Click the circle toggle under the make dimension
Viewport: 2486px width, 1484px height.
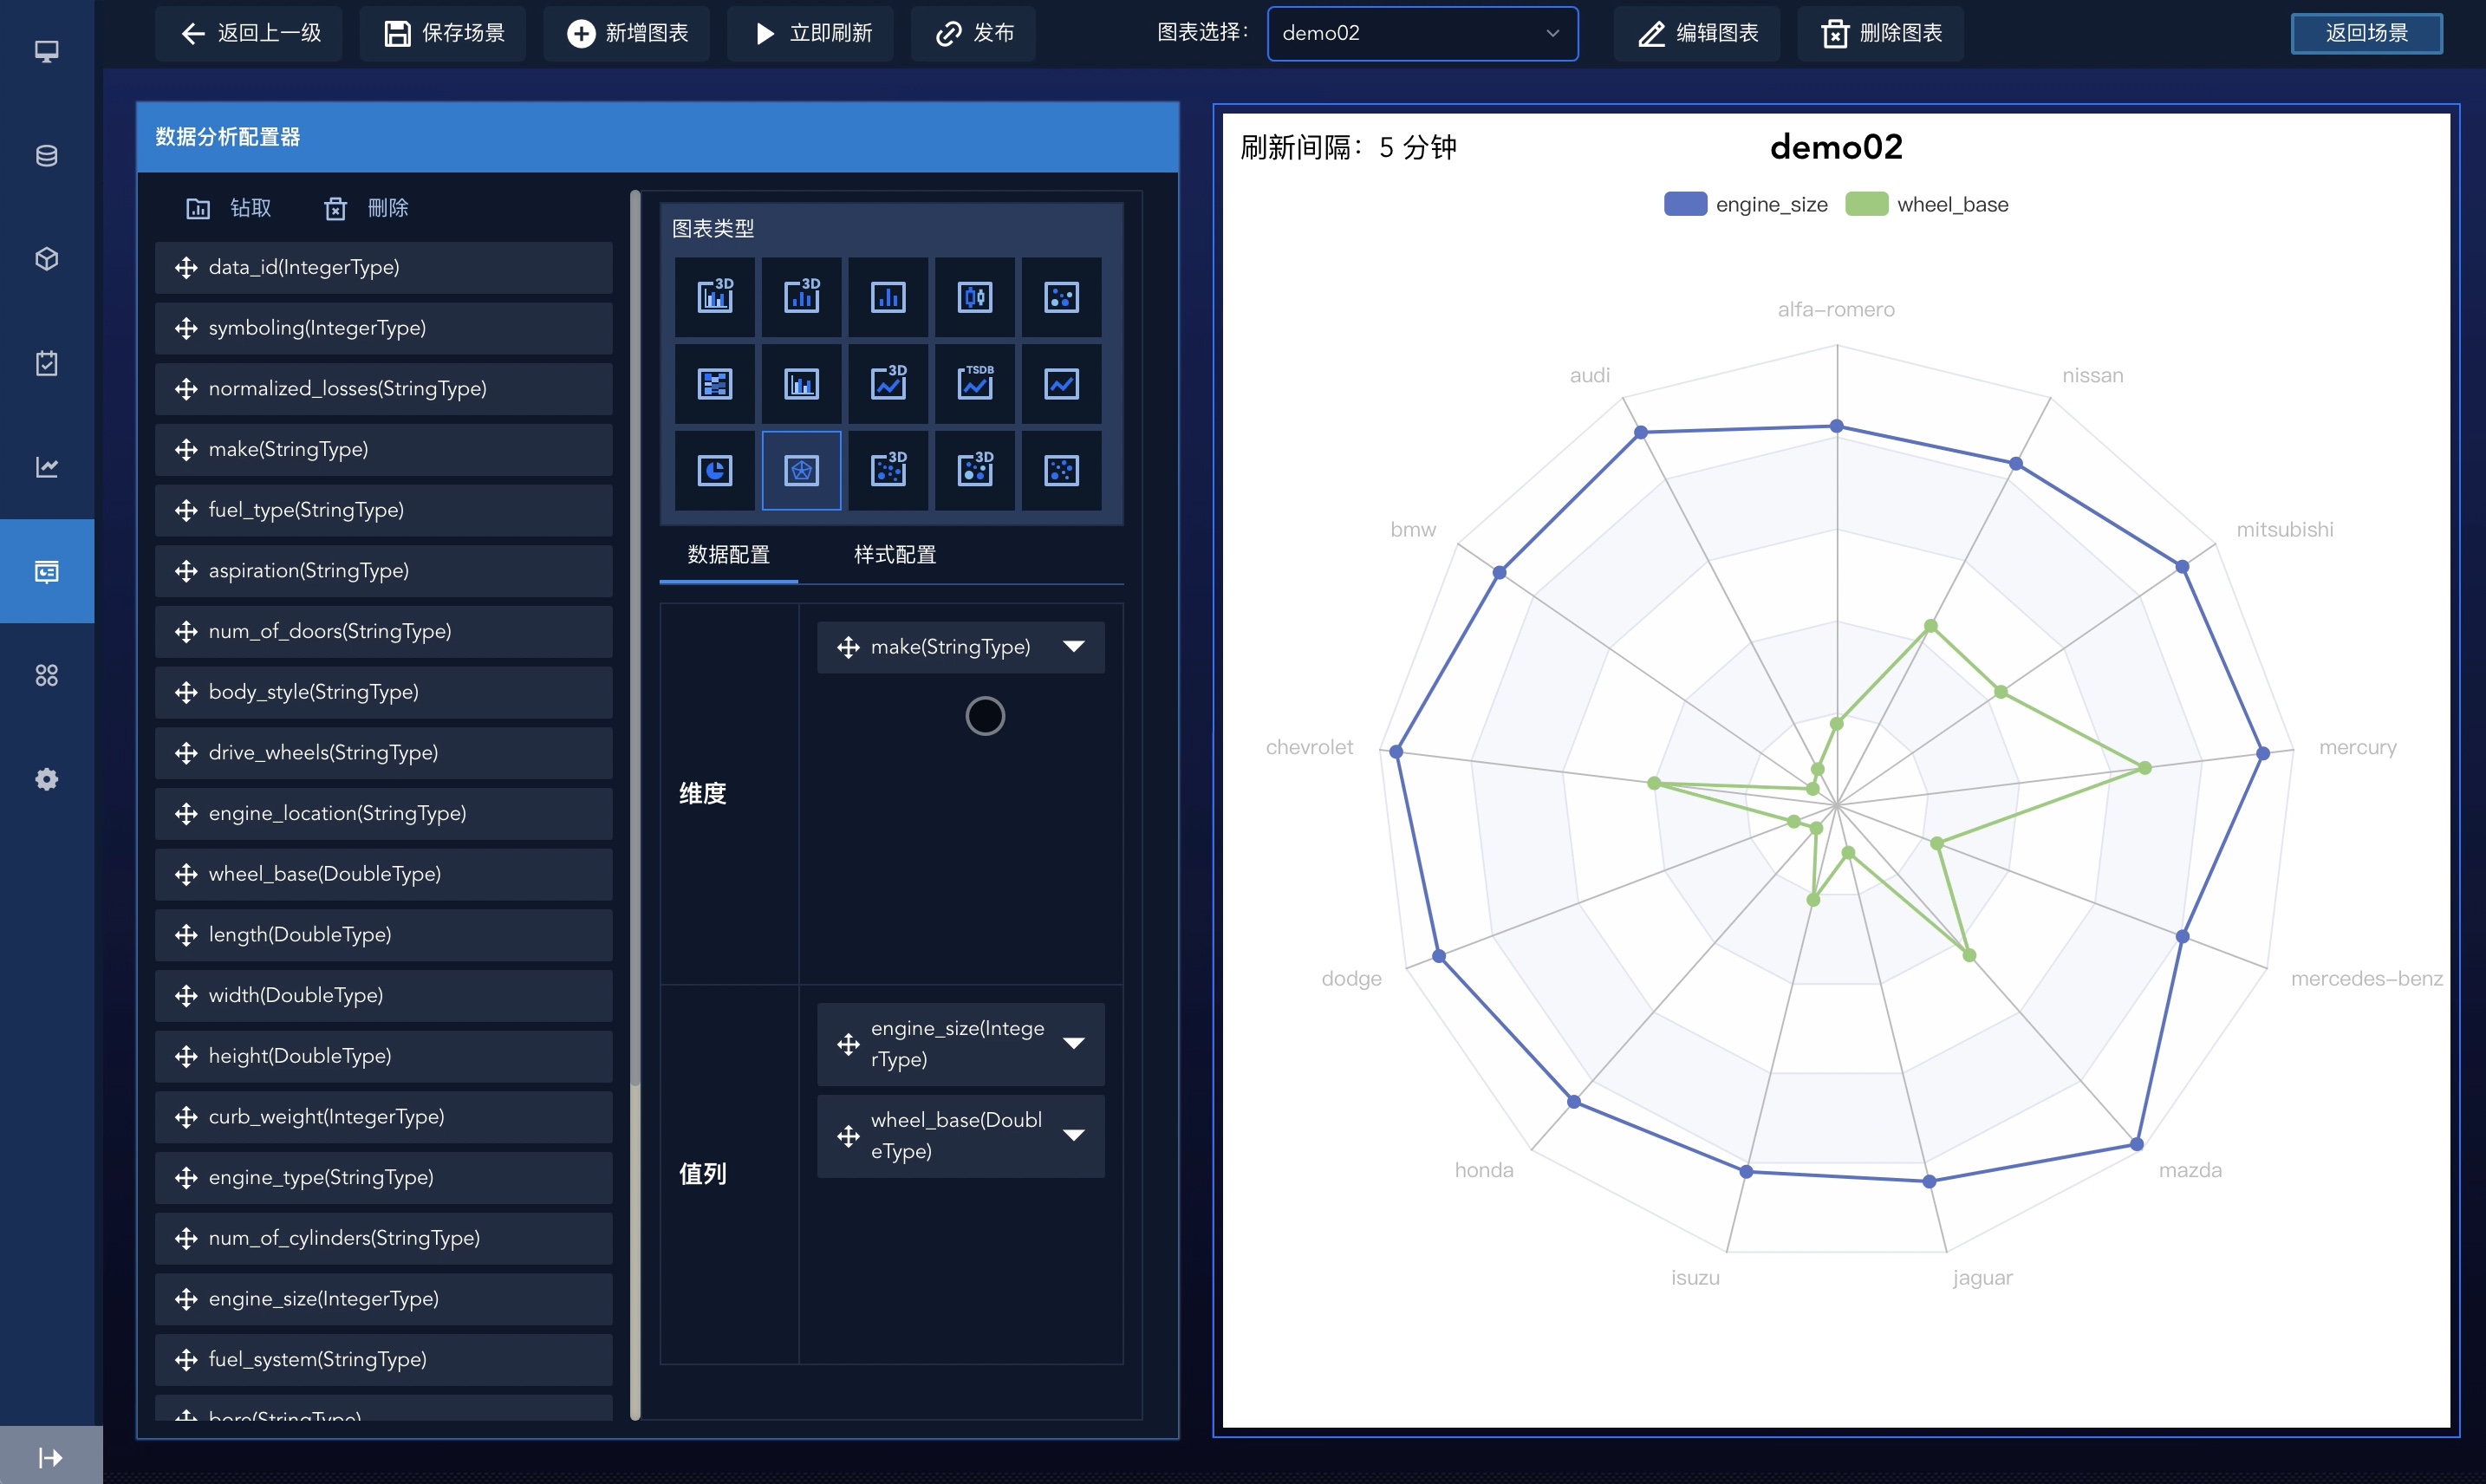[985, 716]
